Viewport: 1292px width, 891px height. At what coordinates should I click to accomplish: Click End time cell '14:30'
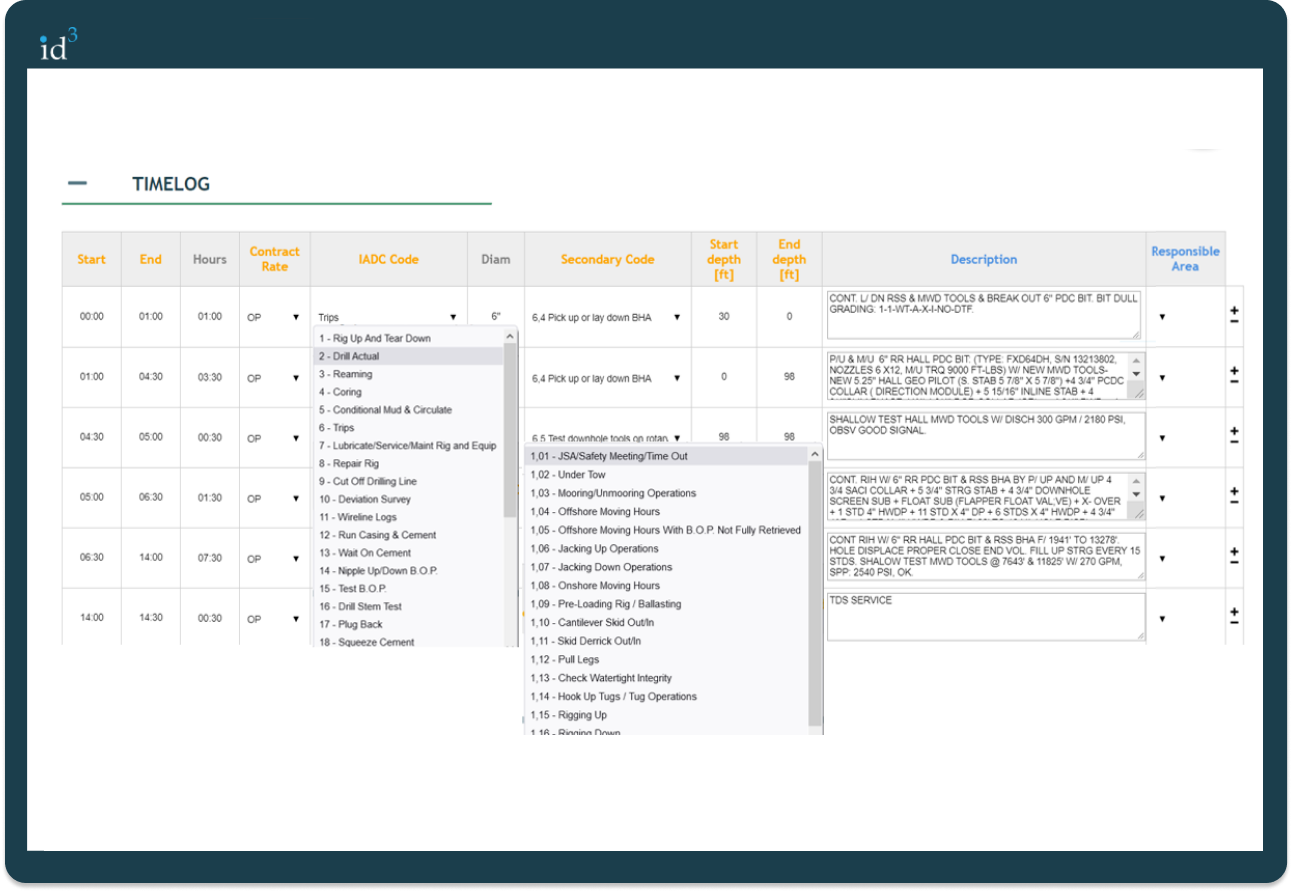151,618
